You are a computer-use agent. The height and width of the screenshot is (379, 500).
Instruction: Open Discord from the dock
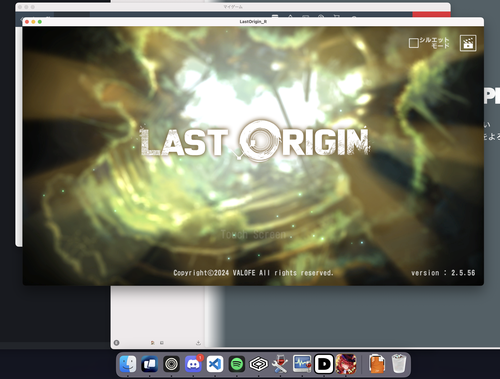click(x=193, y=364)
